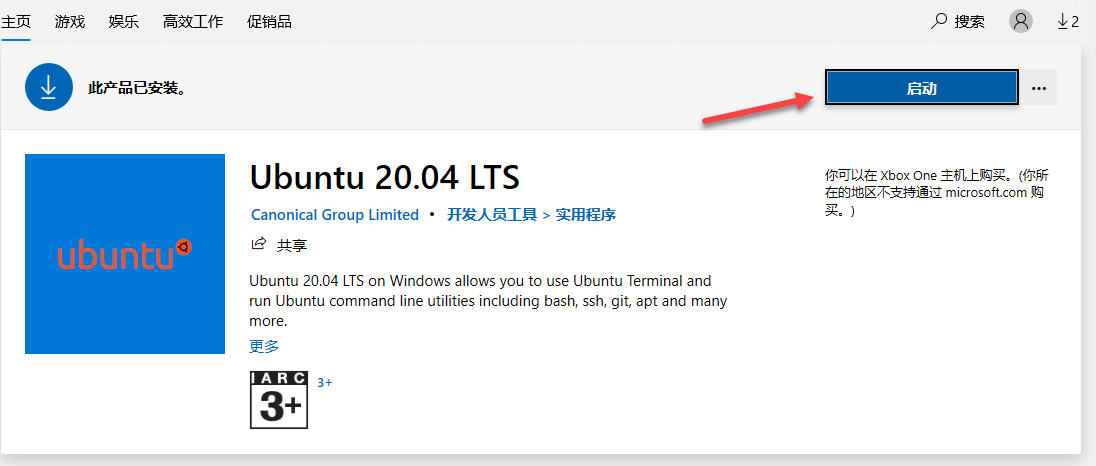Open the 实用程序 subcategory link
The height and width of the screenshot is (466, 1096).
[585, 215]
